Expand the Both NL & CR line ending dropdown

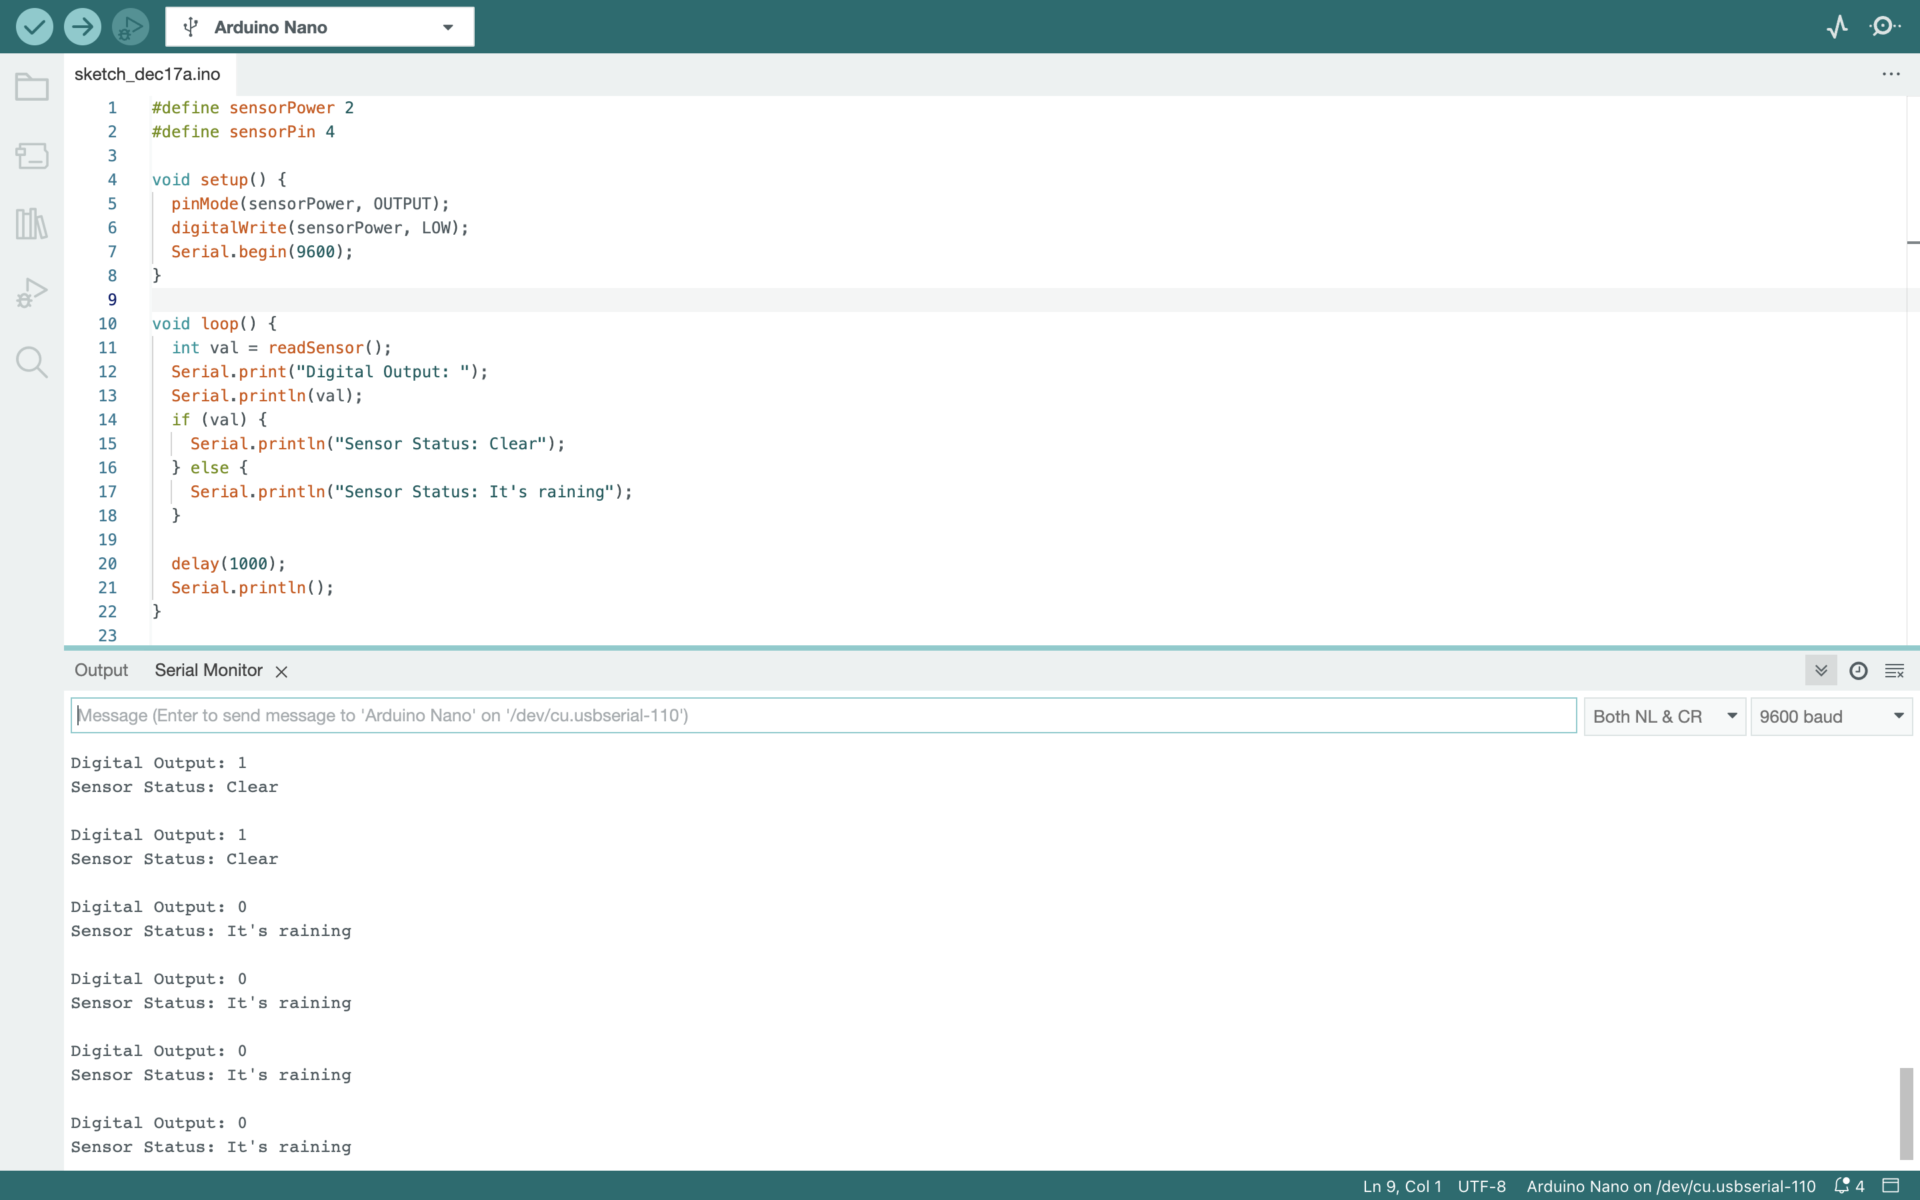(1664, 717)
